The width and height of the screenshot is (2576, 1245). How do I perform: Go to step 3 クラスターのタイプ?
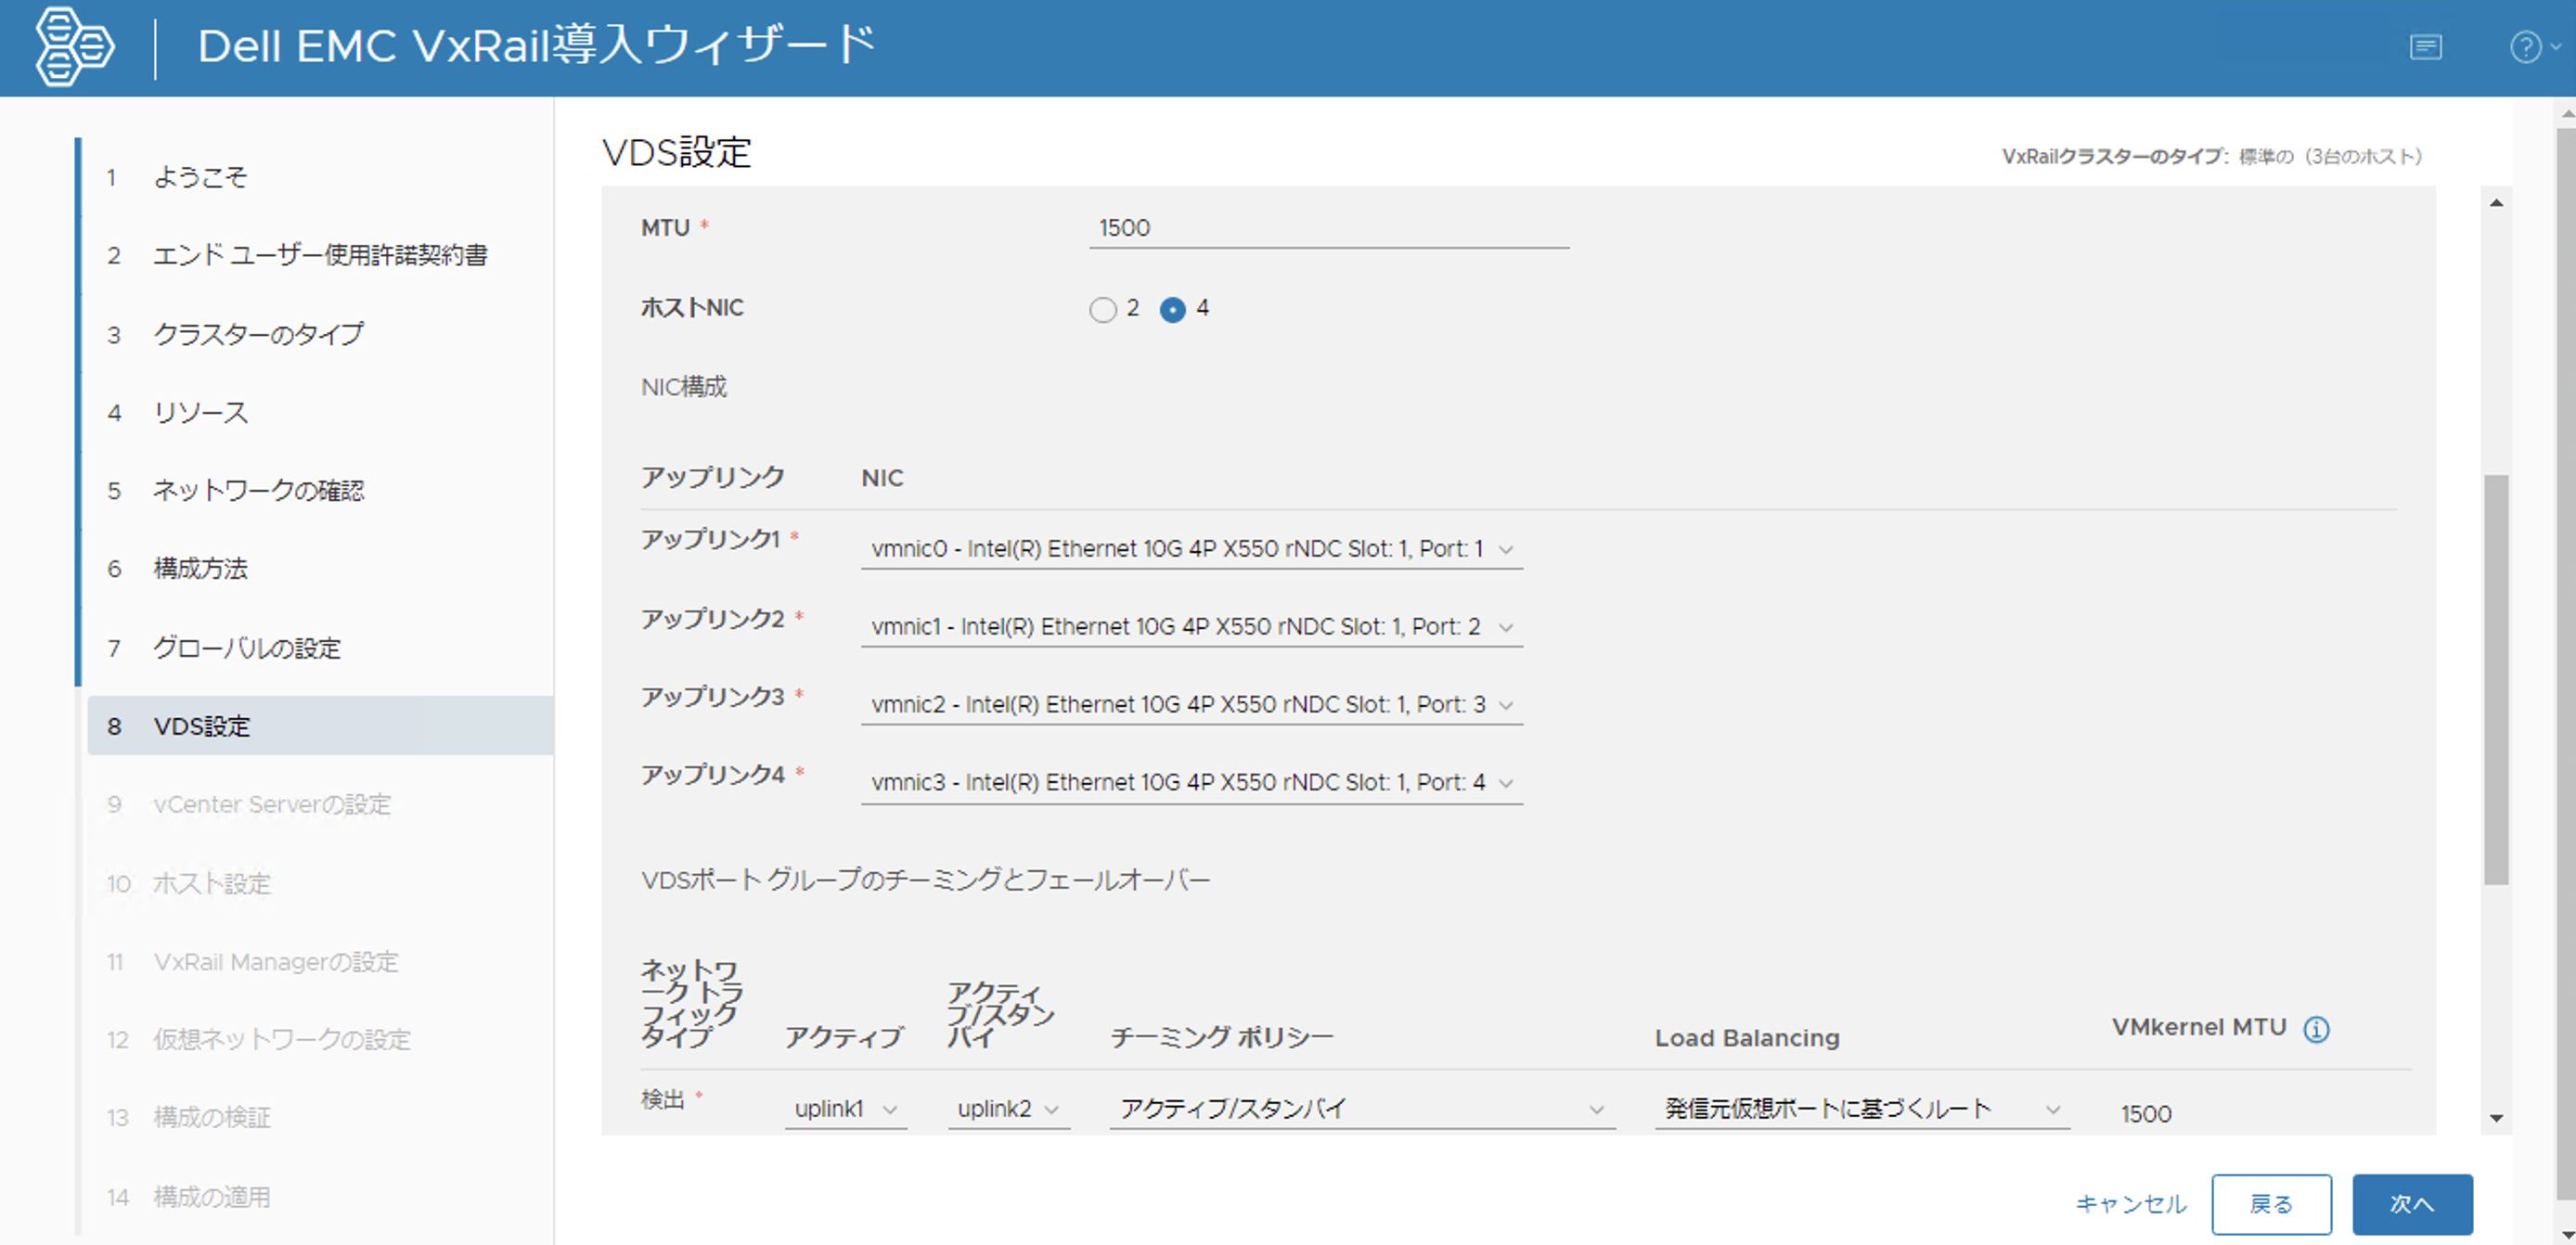(x=258, y=334)
